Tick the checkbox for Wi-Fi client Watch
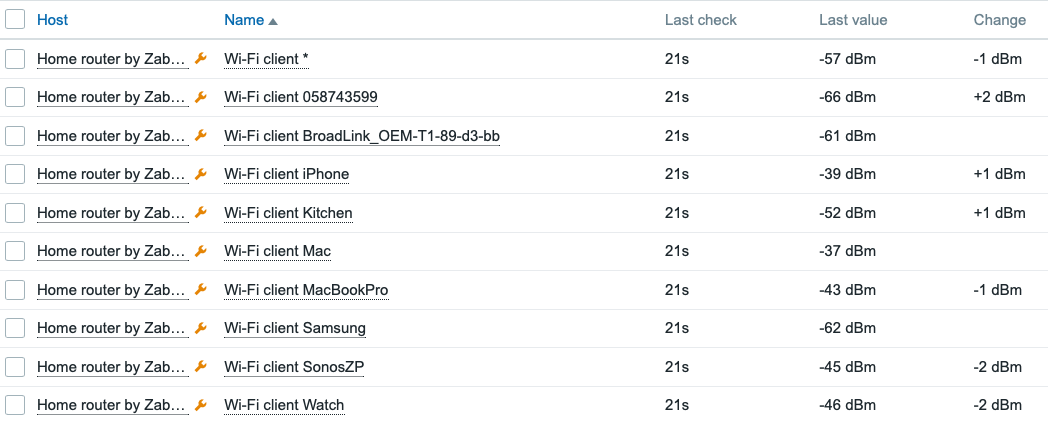This screenshot has width=1048, height=421. coord(14,405)
